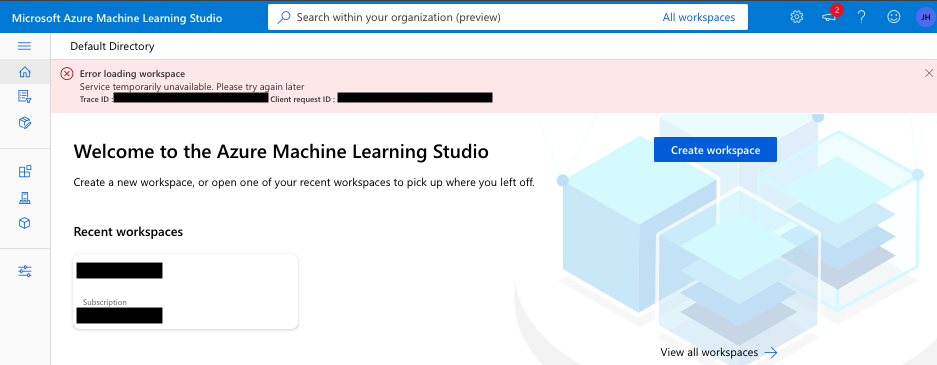Send feedback via smiley icon

[x=893, y=17]
